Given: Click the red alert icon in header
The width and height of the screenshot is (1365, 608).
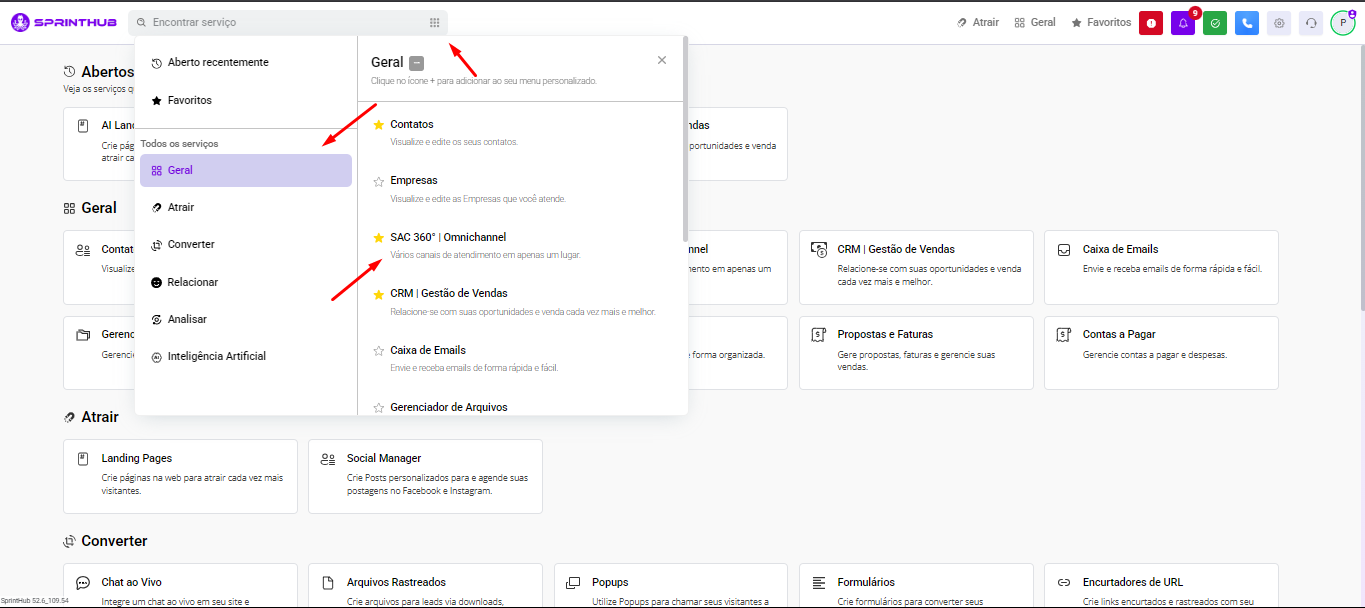Looking at the screenshot, I should 1150,23.
